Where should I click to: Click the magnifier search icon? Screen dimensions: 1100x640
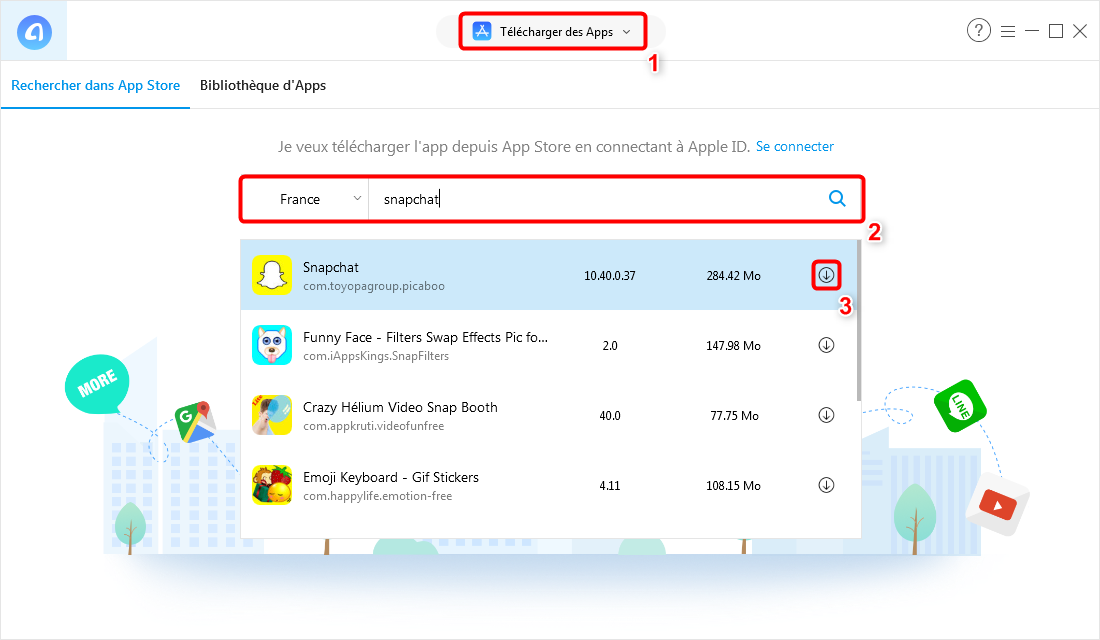point(837,199)
